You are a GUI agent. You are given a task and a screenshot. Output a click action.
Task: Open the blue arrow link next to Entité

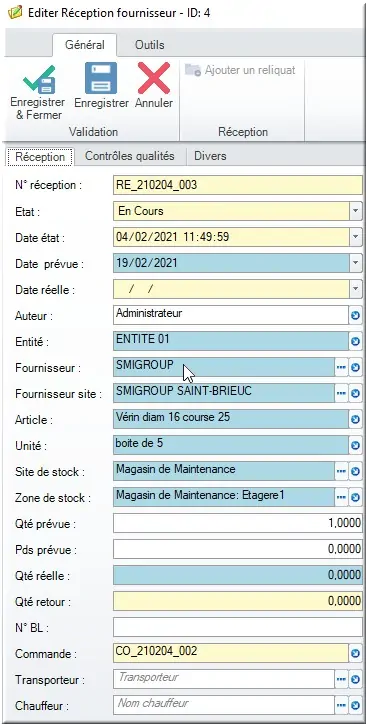coord(355,342)
